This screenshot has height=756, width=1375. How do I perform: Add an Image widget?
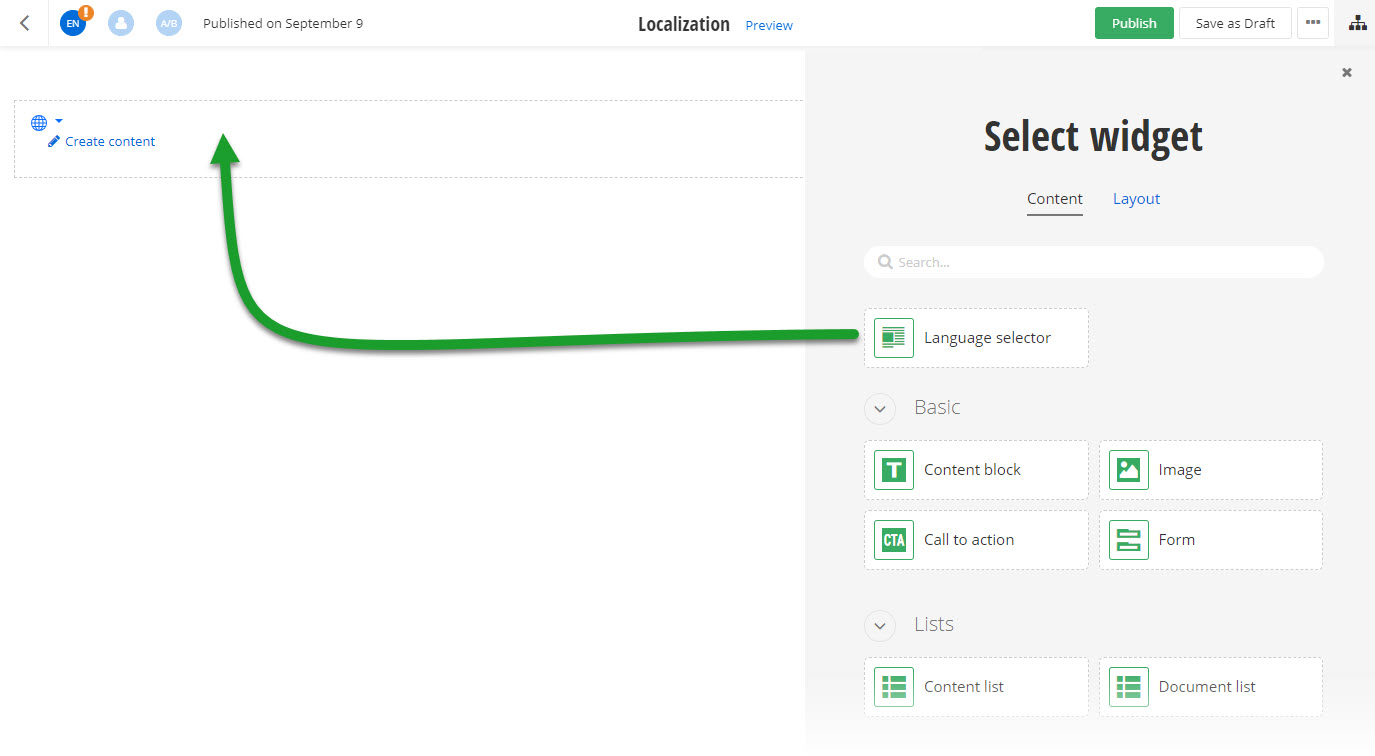coord(1210,469)
